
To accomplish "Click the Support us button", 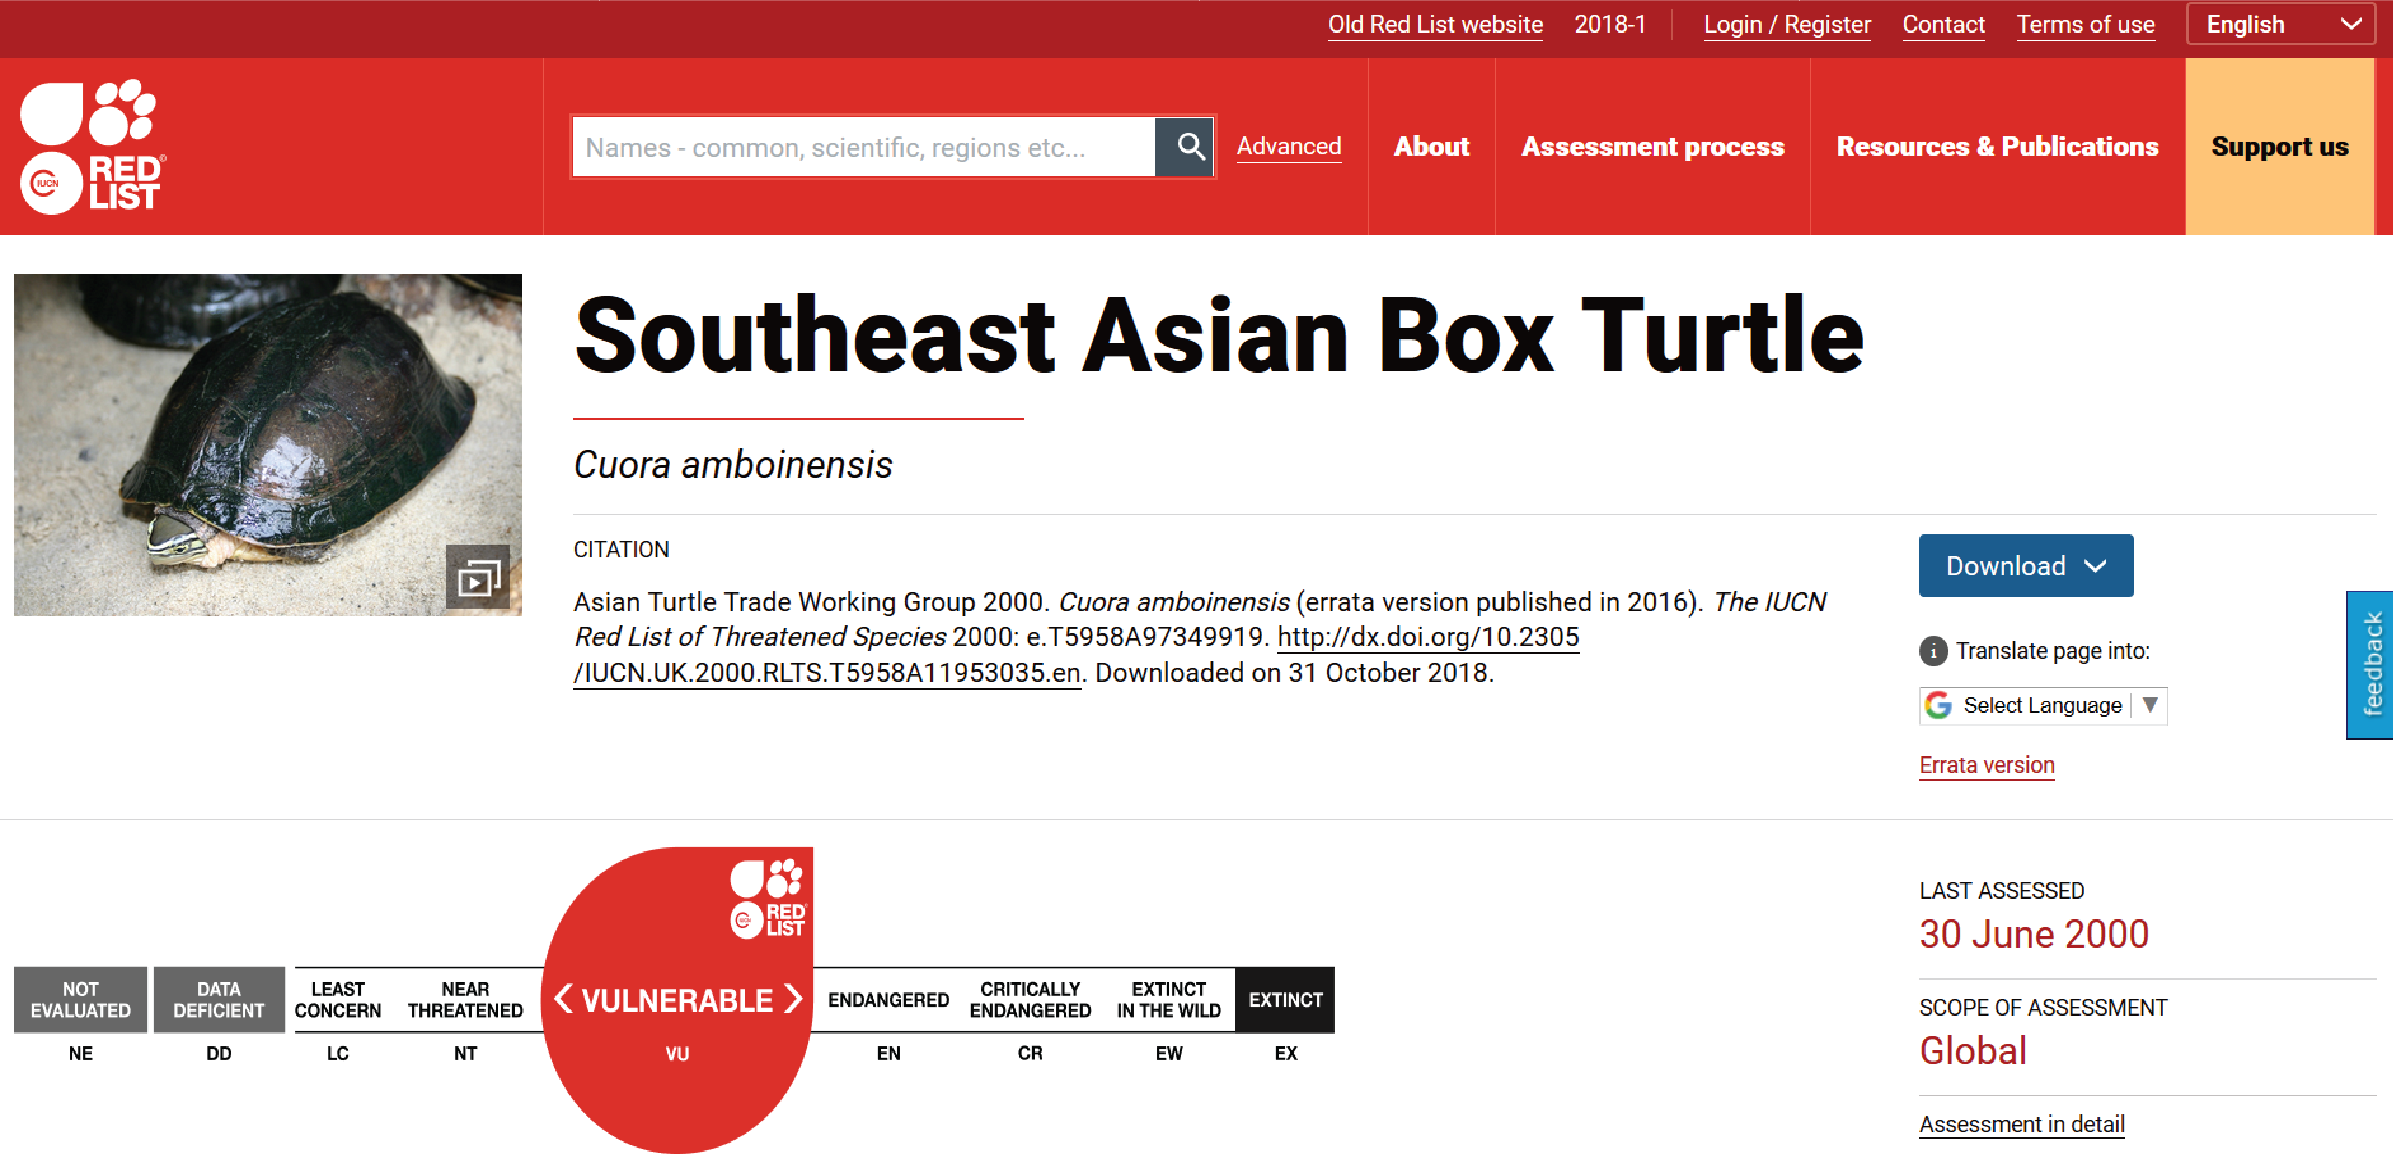I will (2279, 146).
